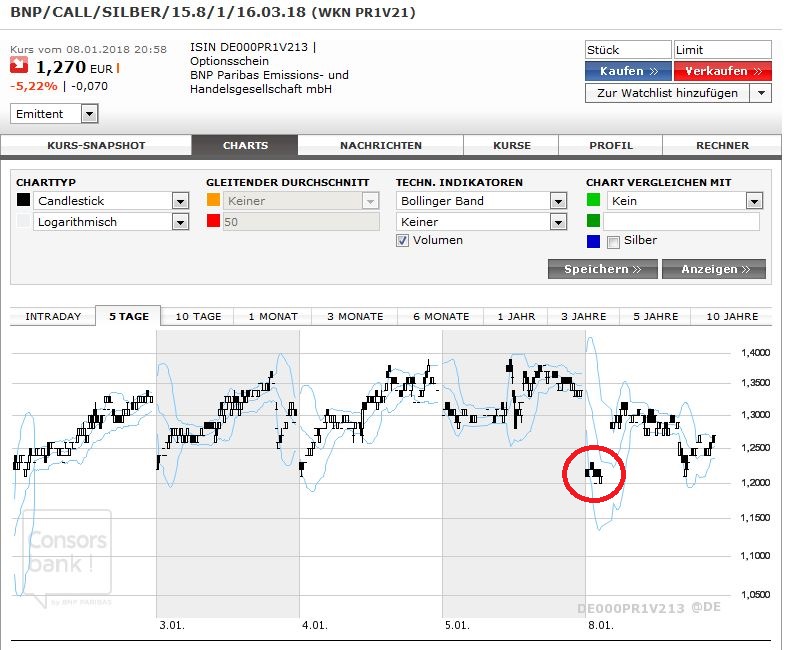Image resolution: width=788 pixels, height=650 pixels.
Task: Open the Emittent dropdown
Action: [x=54, y=114]
